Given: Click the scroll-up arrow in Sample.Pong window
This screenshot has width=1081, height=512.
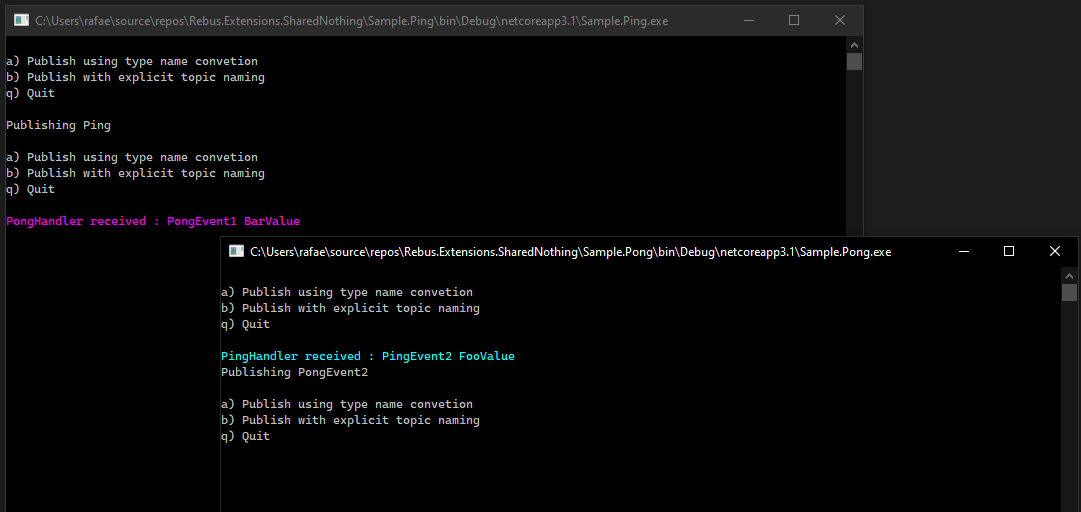Looking at the screenshot, I should (1069, 276).
